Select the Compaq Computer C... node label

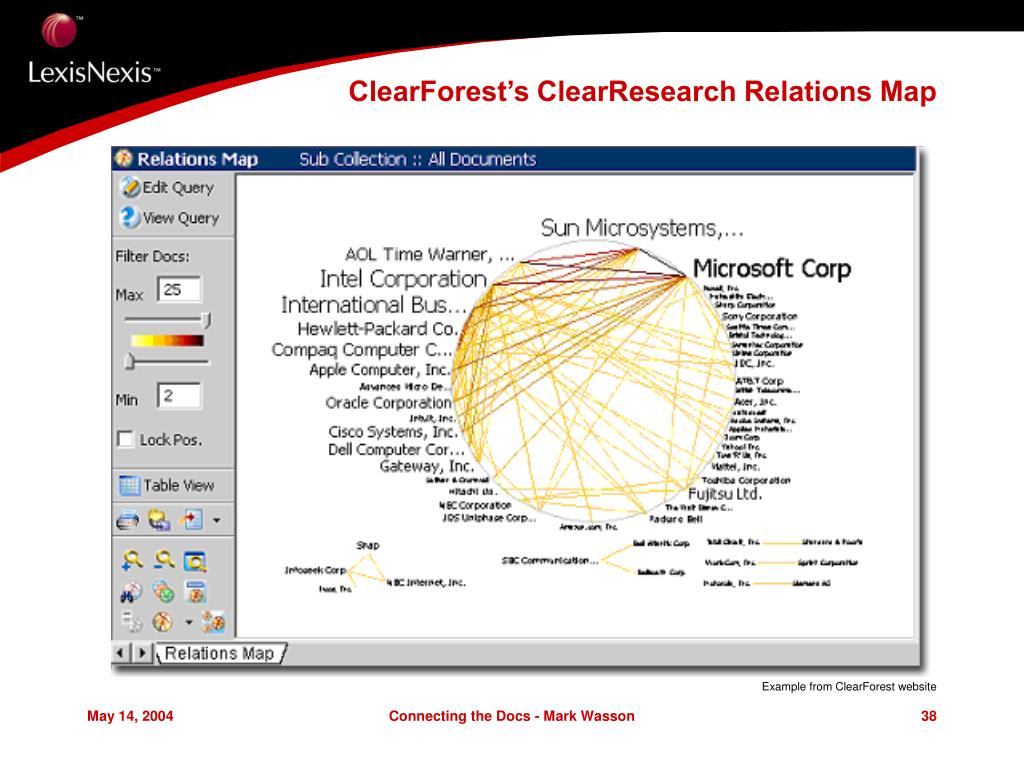tap(362, 350)
